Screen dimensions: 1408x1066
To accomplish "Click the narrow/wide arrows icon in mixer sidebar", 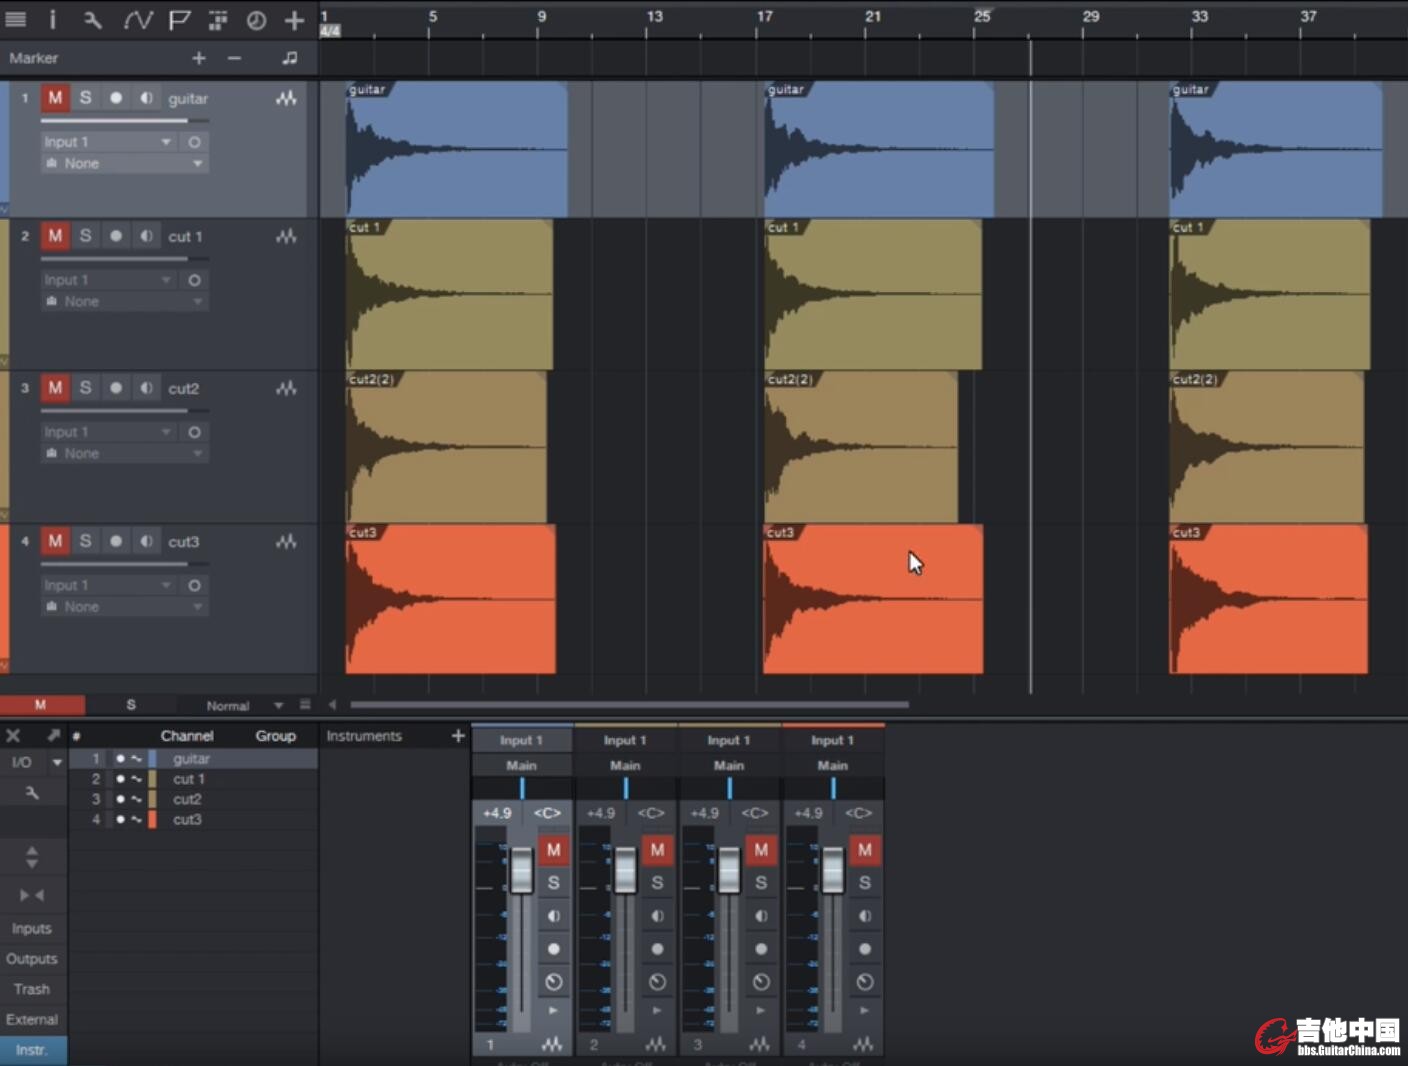I will click(32, 895).
